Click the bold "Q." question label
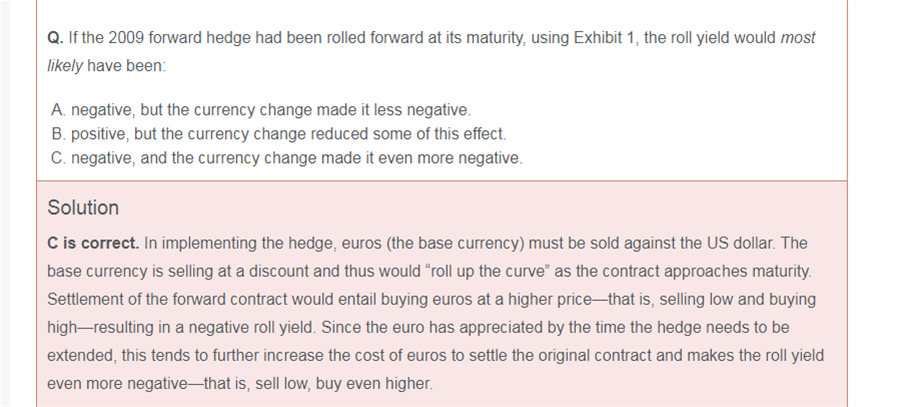This screenshot has width=920, height=407. point(56,38)
